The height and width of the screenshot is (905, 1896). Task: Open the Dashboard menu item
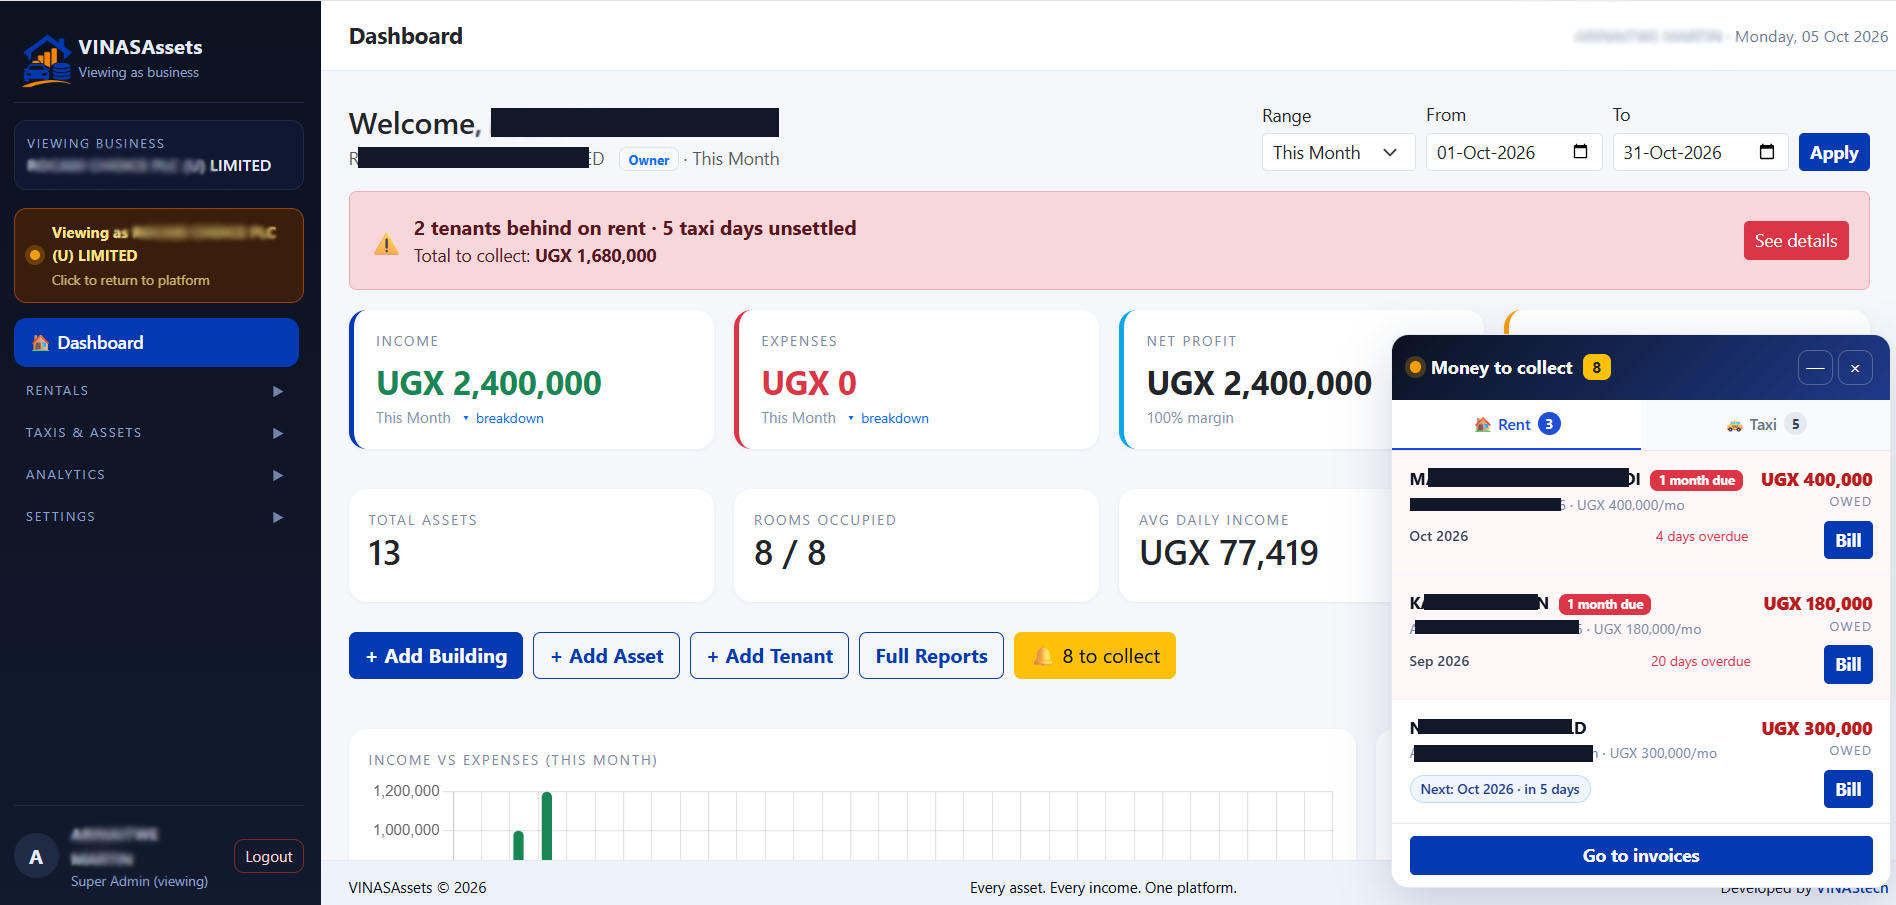[x=156, y=343]
